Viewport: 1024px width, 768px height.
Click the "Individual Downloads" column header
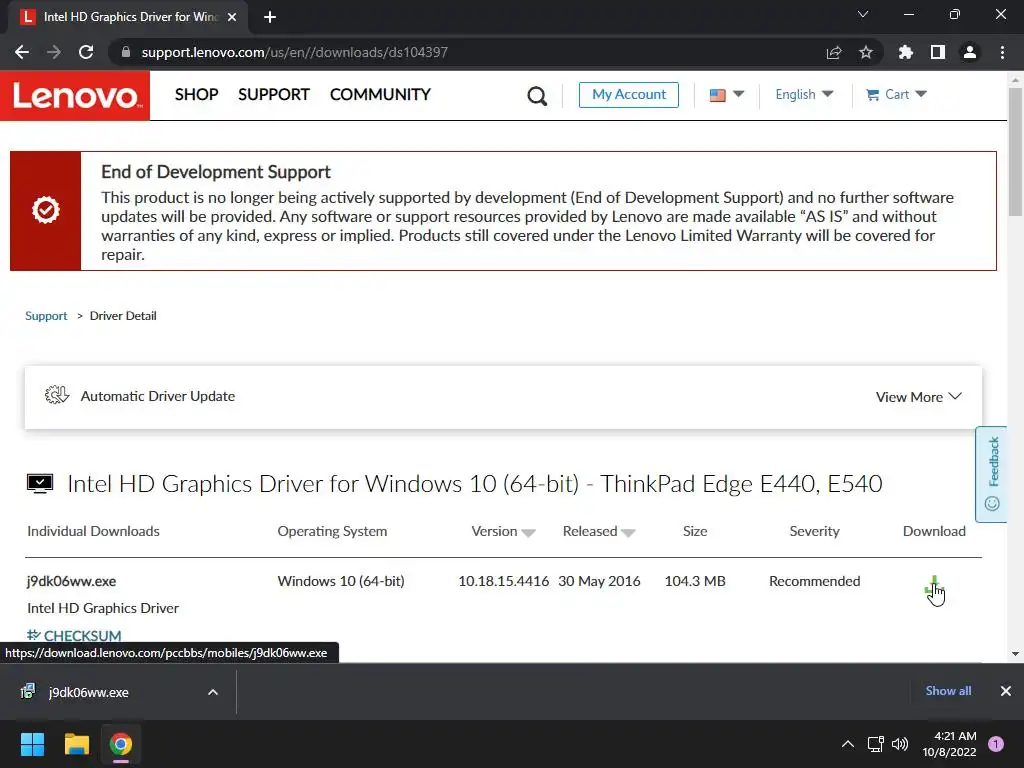93,532
